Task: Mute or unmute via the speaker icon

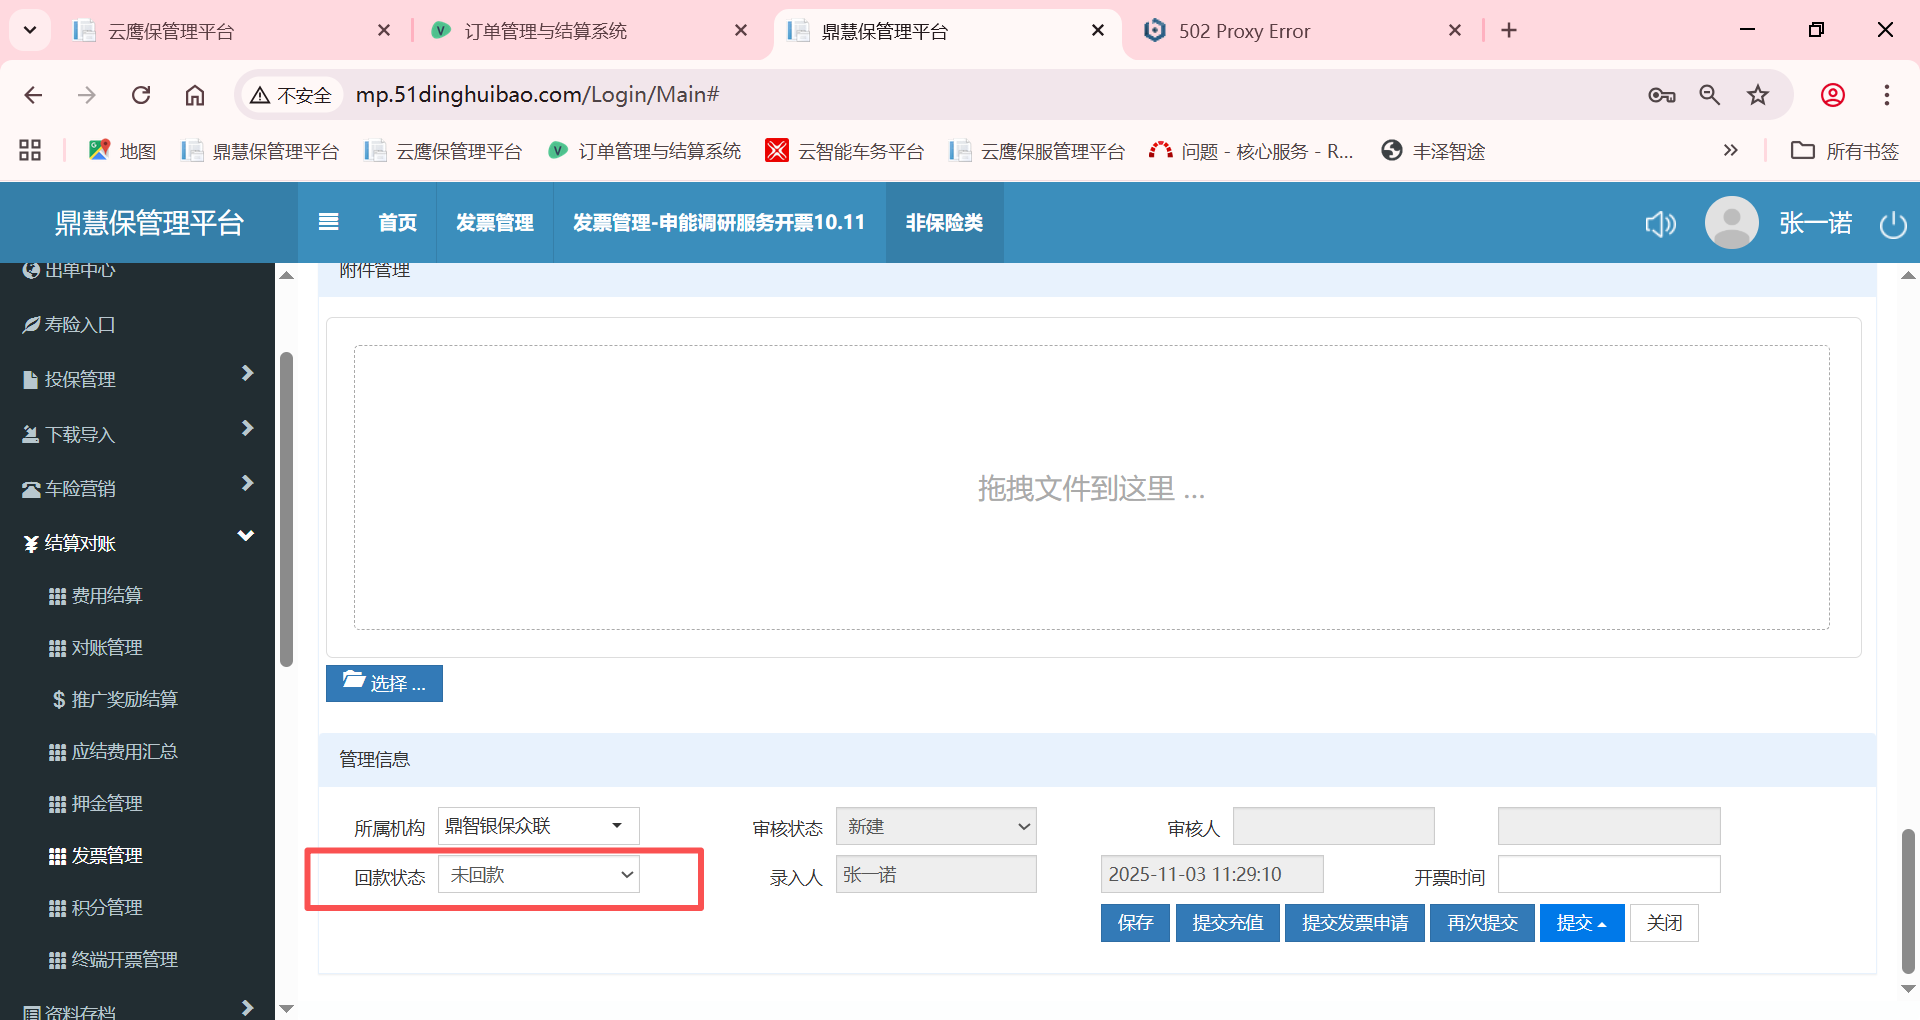Action: point(1660,223)
